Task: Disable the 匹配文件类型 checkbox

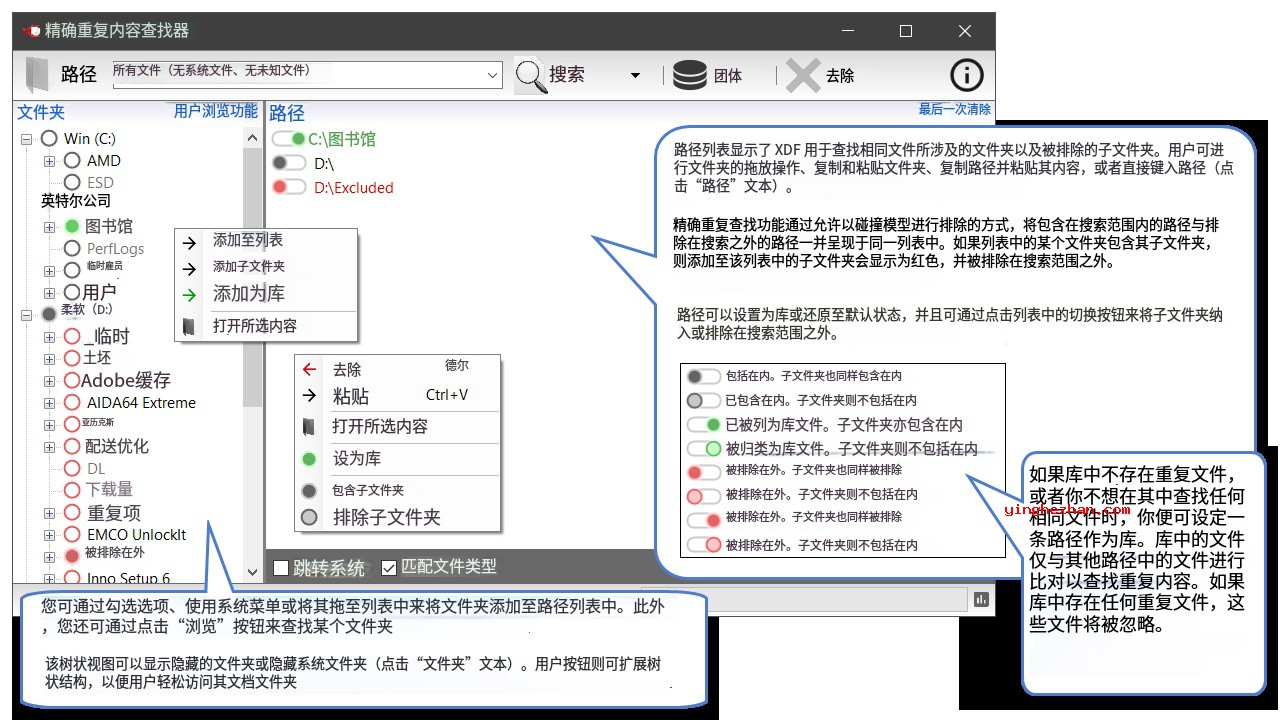Action: [x=389, y=567]
